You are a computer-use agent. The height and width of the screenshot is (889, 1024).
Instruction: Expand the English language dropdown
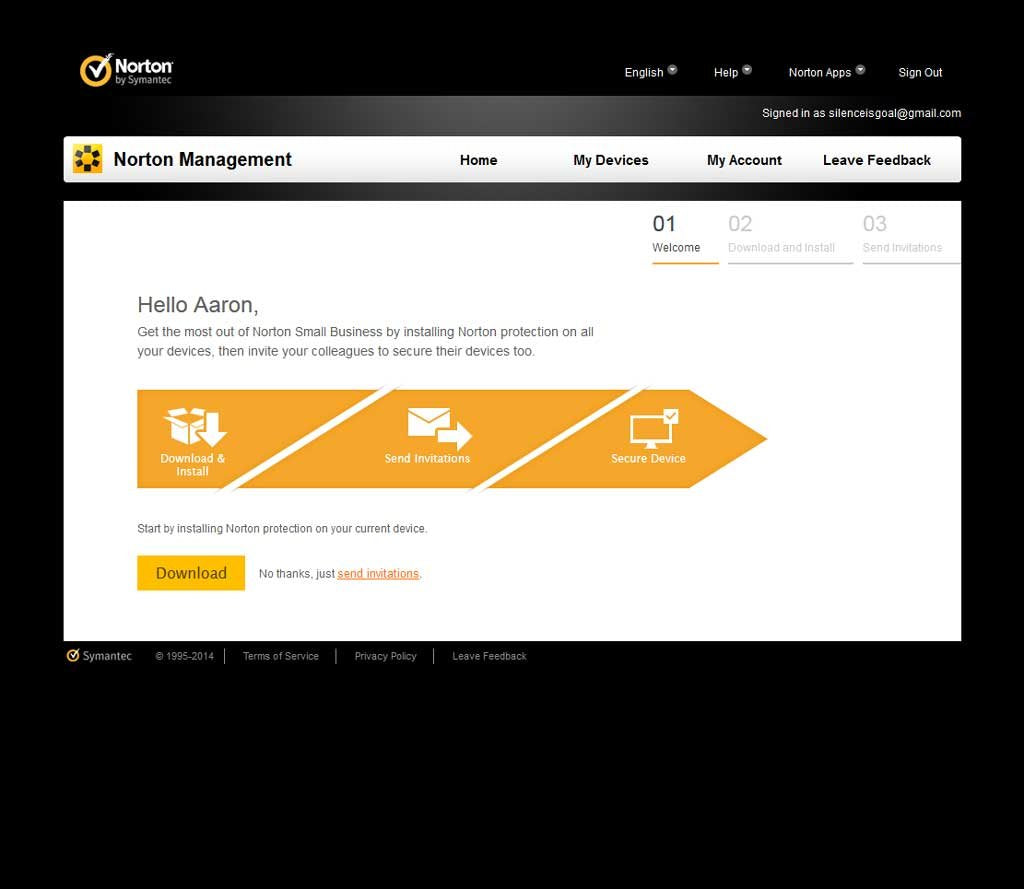(650, 72)
